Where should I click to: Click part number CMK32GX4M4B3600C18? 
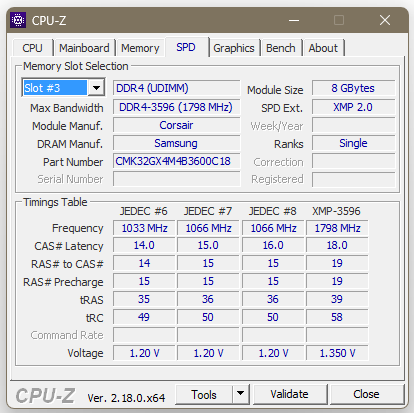176,161
